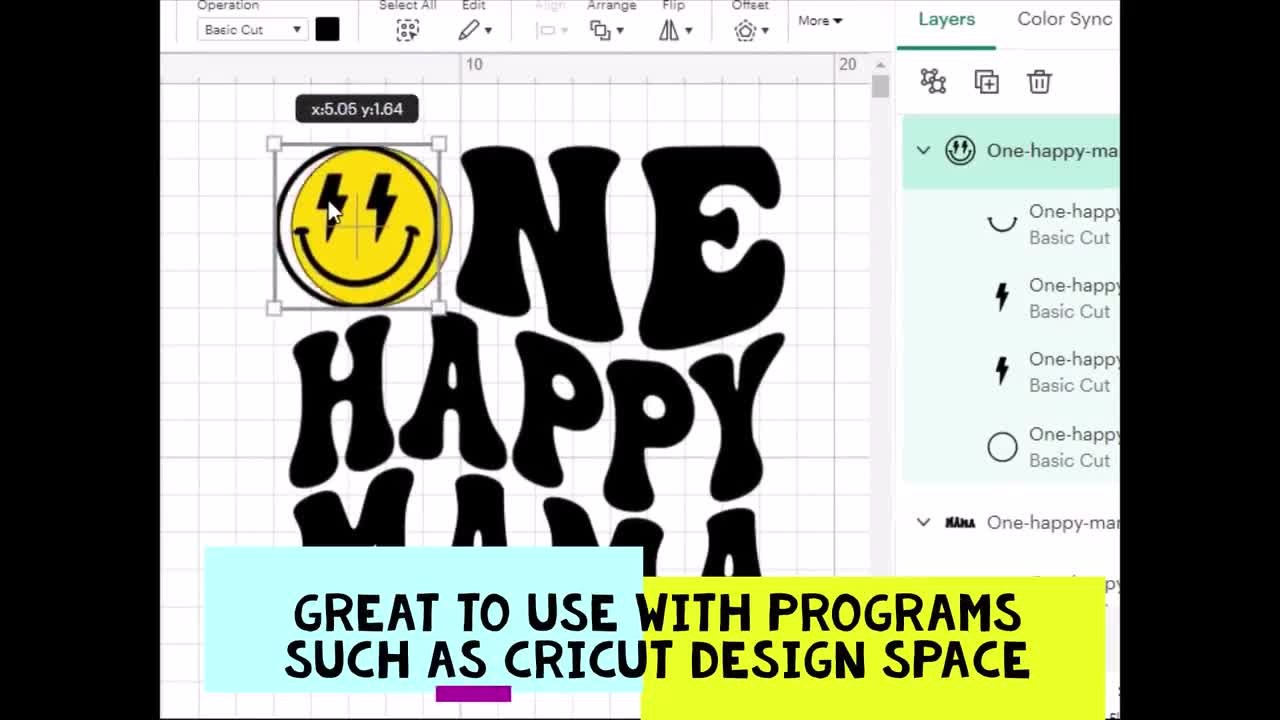The height and width of the screenshot is (720, 1280).
Task: Click the Group layers icon
Action: pos(933,81)
